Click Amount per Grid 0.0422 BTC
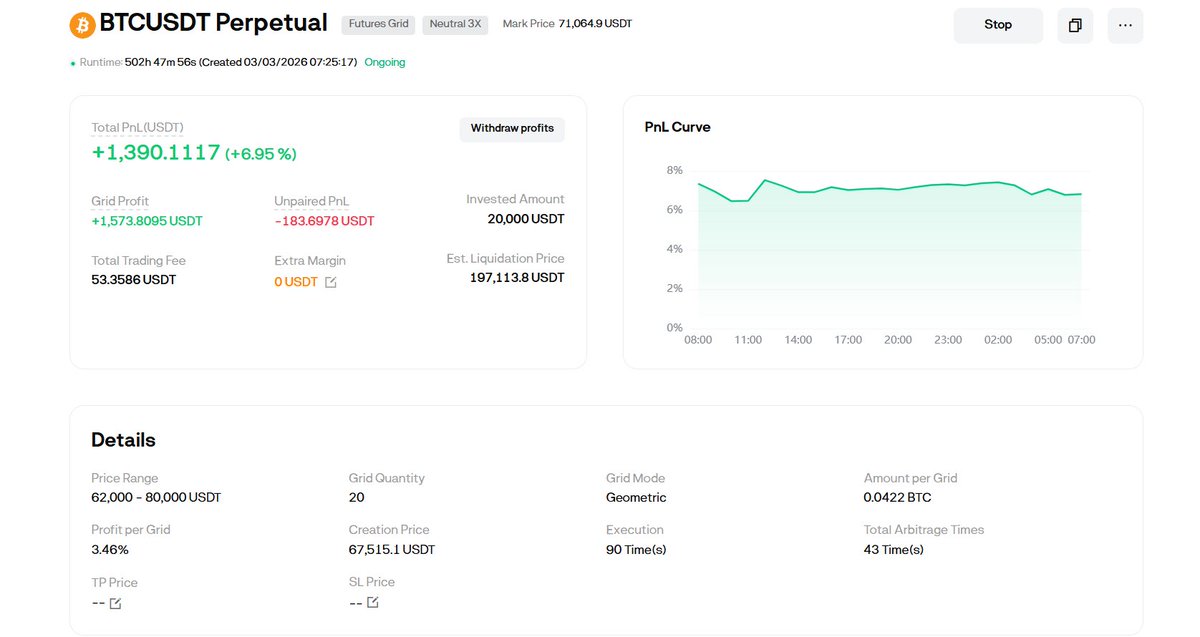The image size is (1200, 637). point(898,498)
